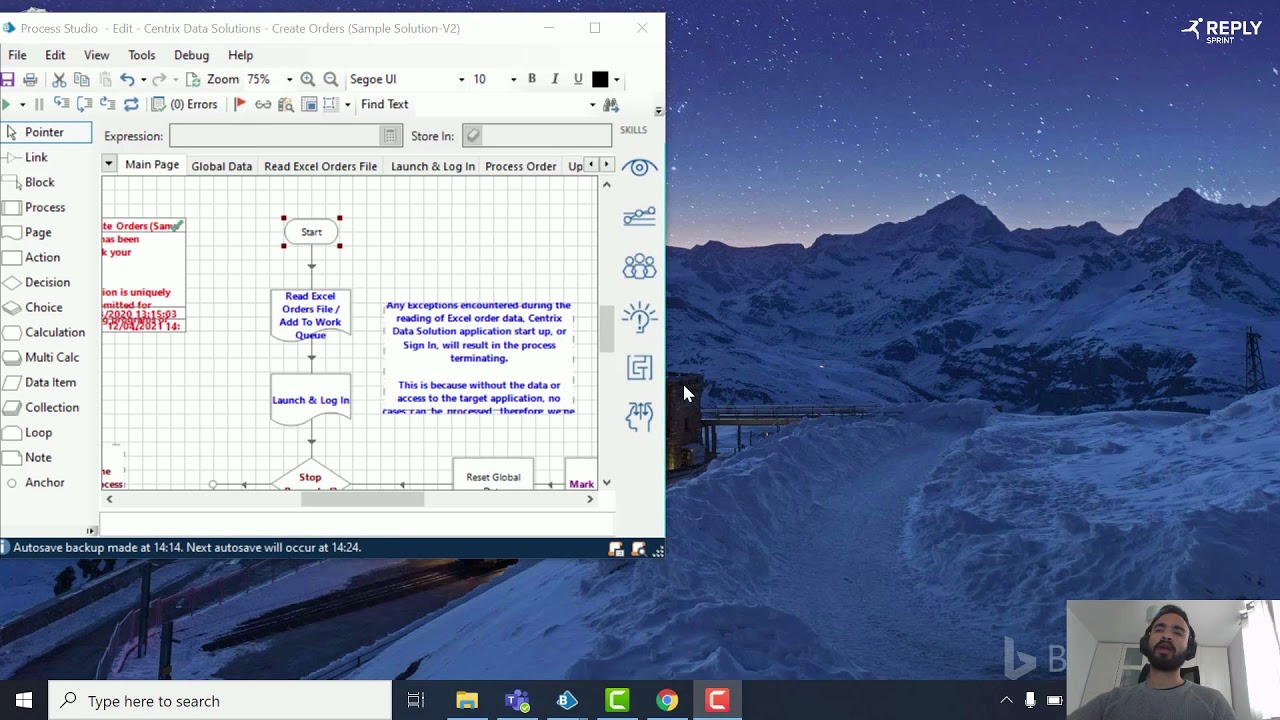Open the Skills knowledge network icon
This screenshot has width=1280, height=720.
(639, 216)
